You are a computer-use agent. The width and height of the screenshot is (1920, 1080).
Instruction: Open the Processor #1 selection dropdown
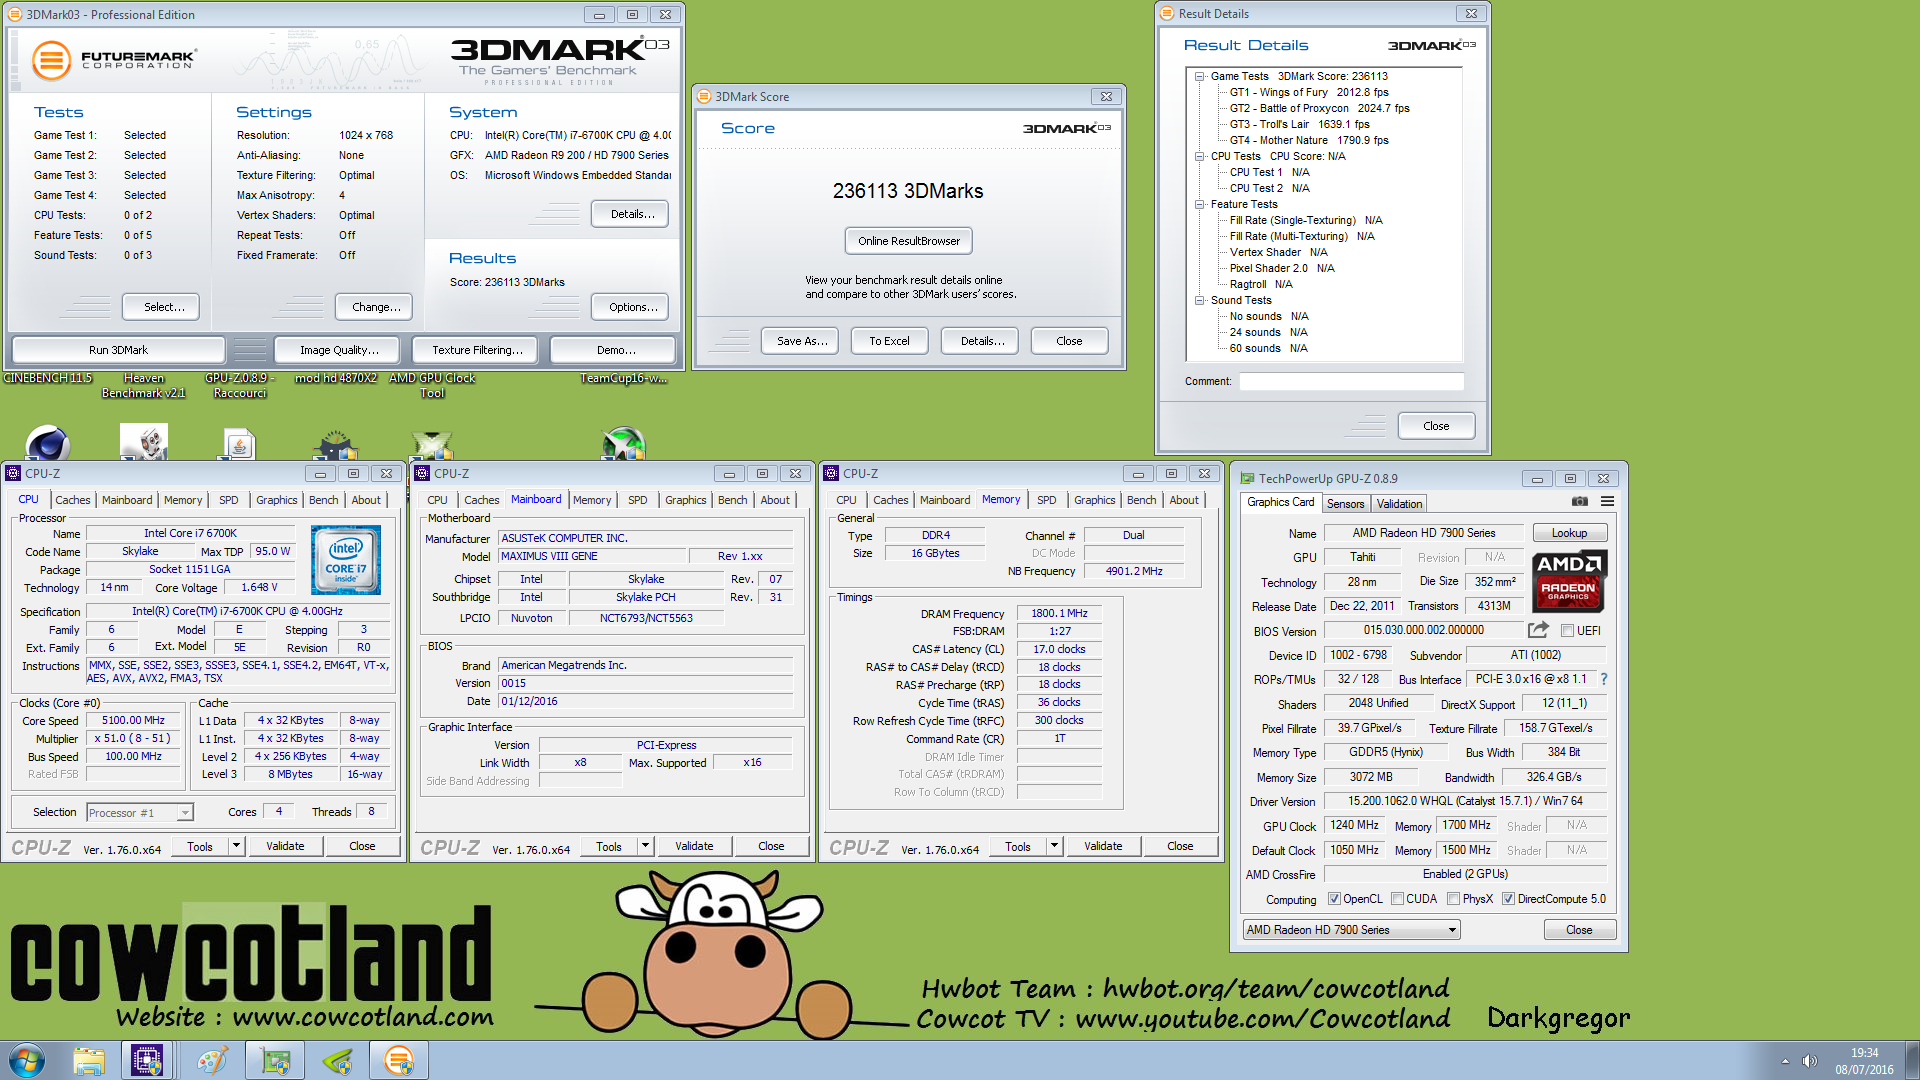tap(140, 813)
